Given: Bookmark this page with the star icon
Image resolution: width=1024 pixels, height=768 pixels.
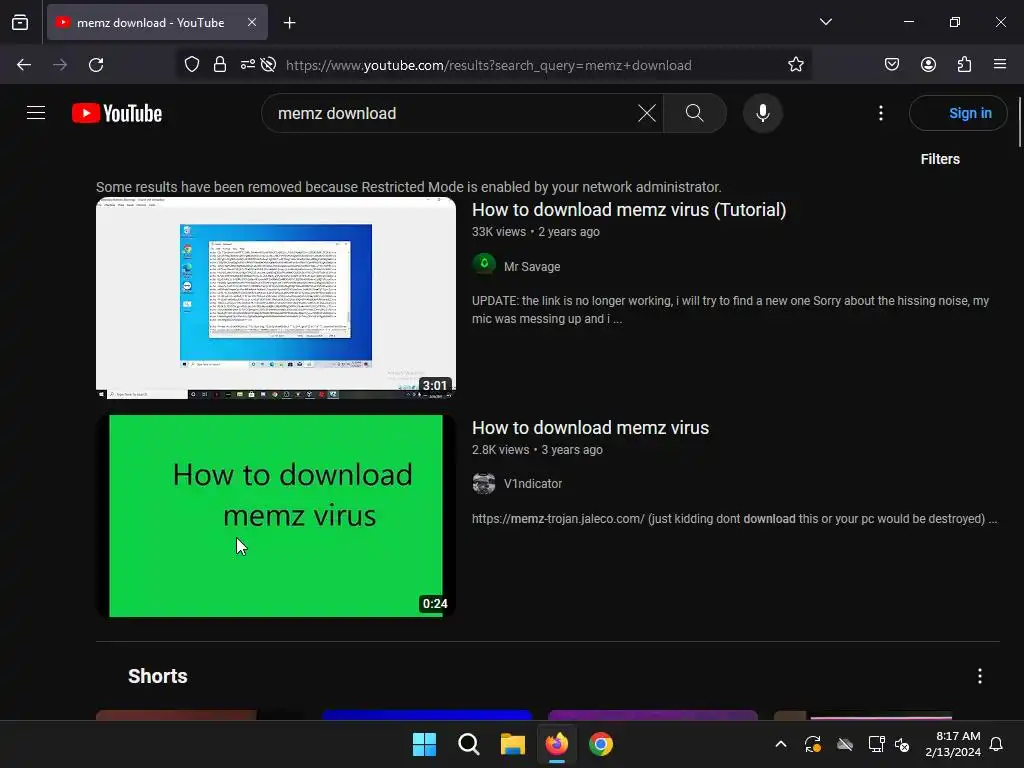Looking at the screenshot, I should pos(795,65).
